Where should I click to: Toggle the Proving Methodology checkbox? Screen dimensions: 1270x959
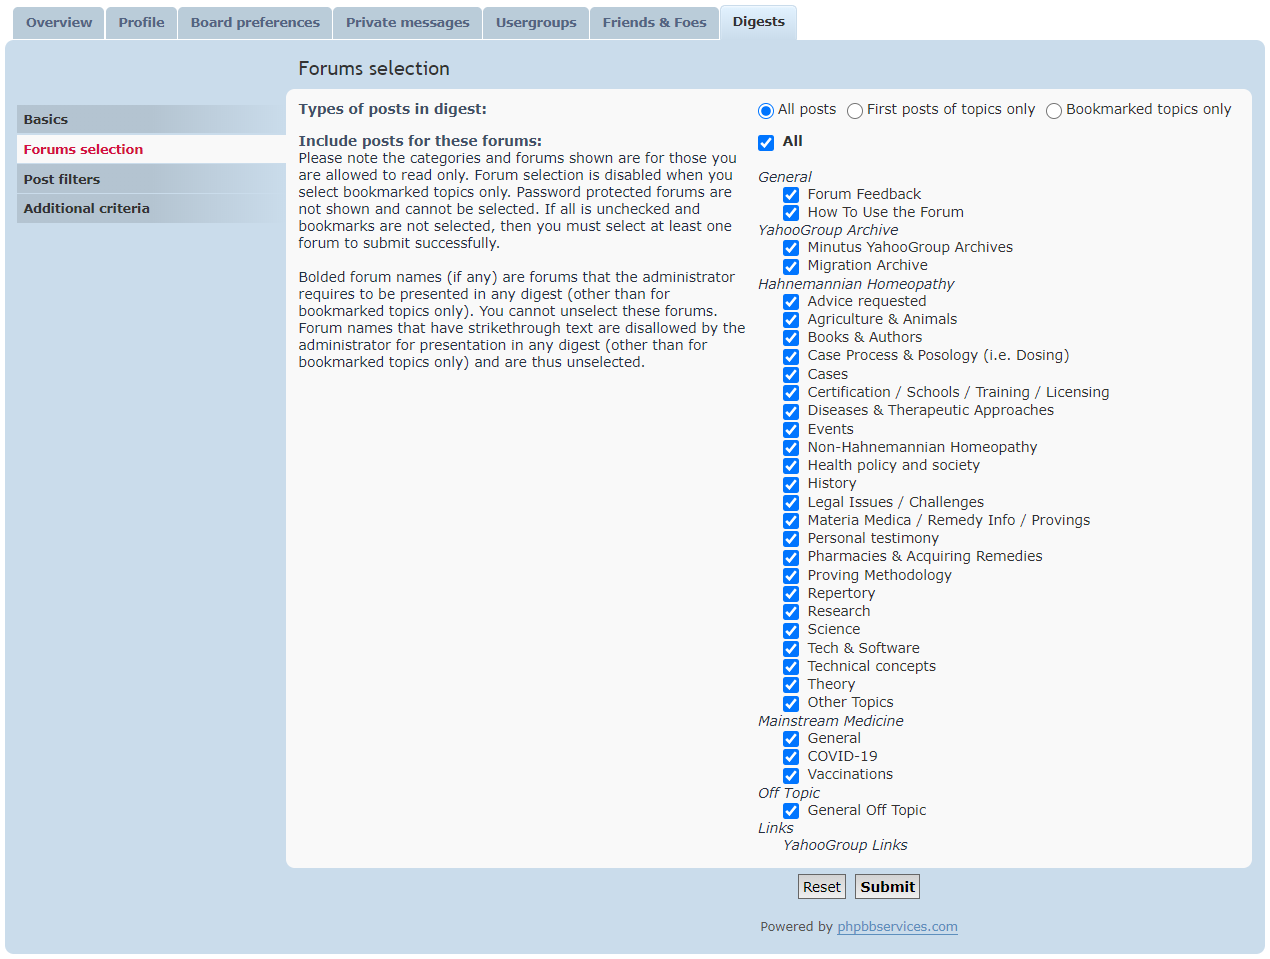pyautogui.click(x=791, y=576)
